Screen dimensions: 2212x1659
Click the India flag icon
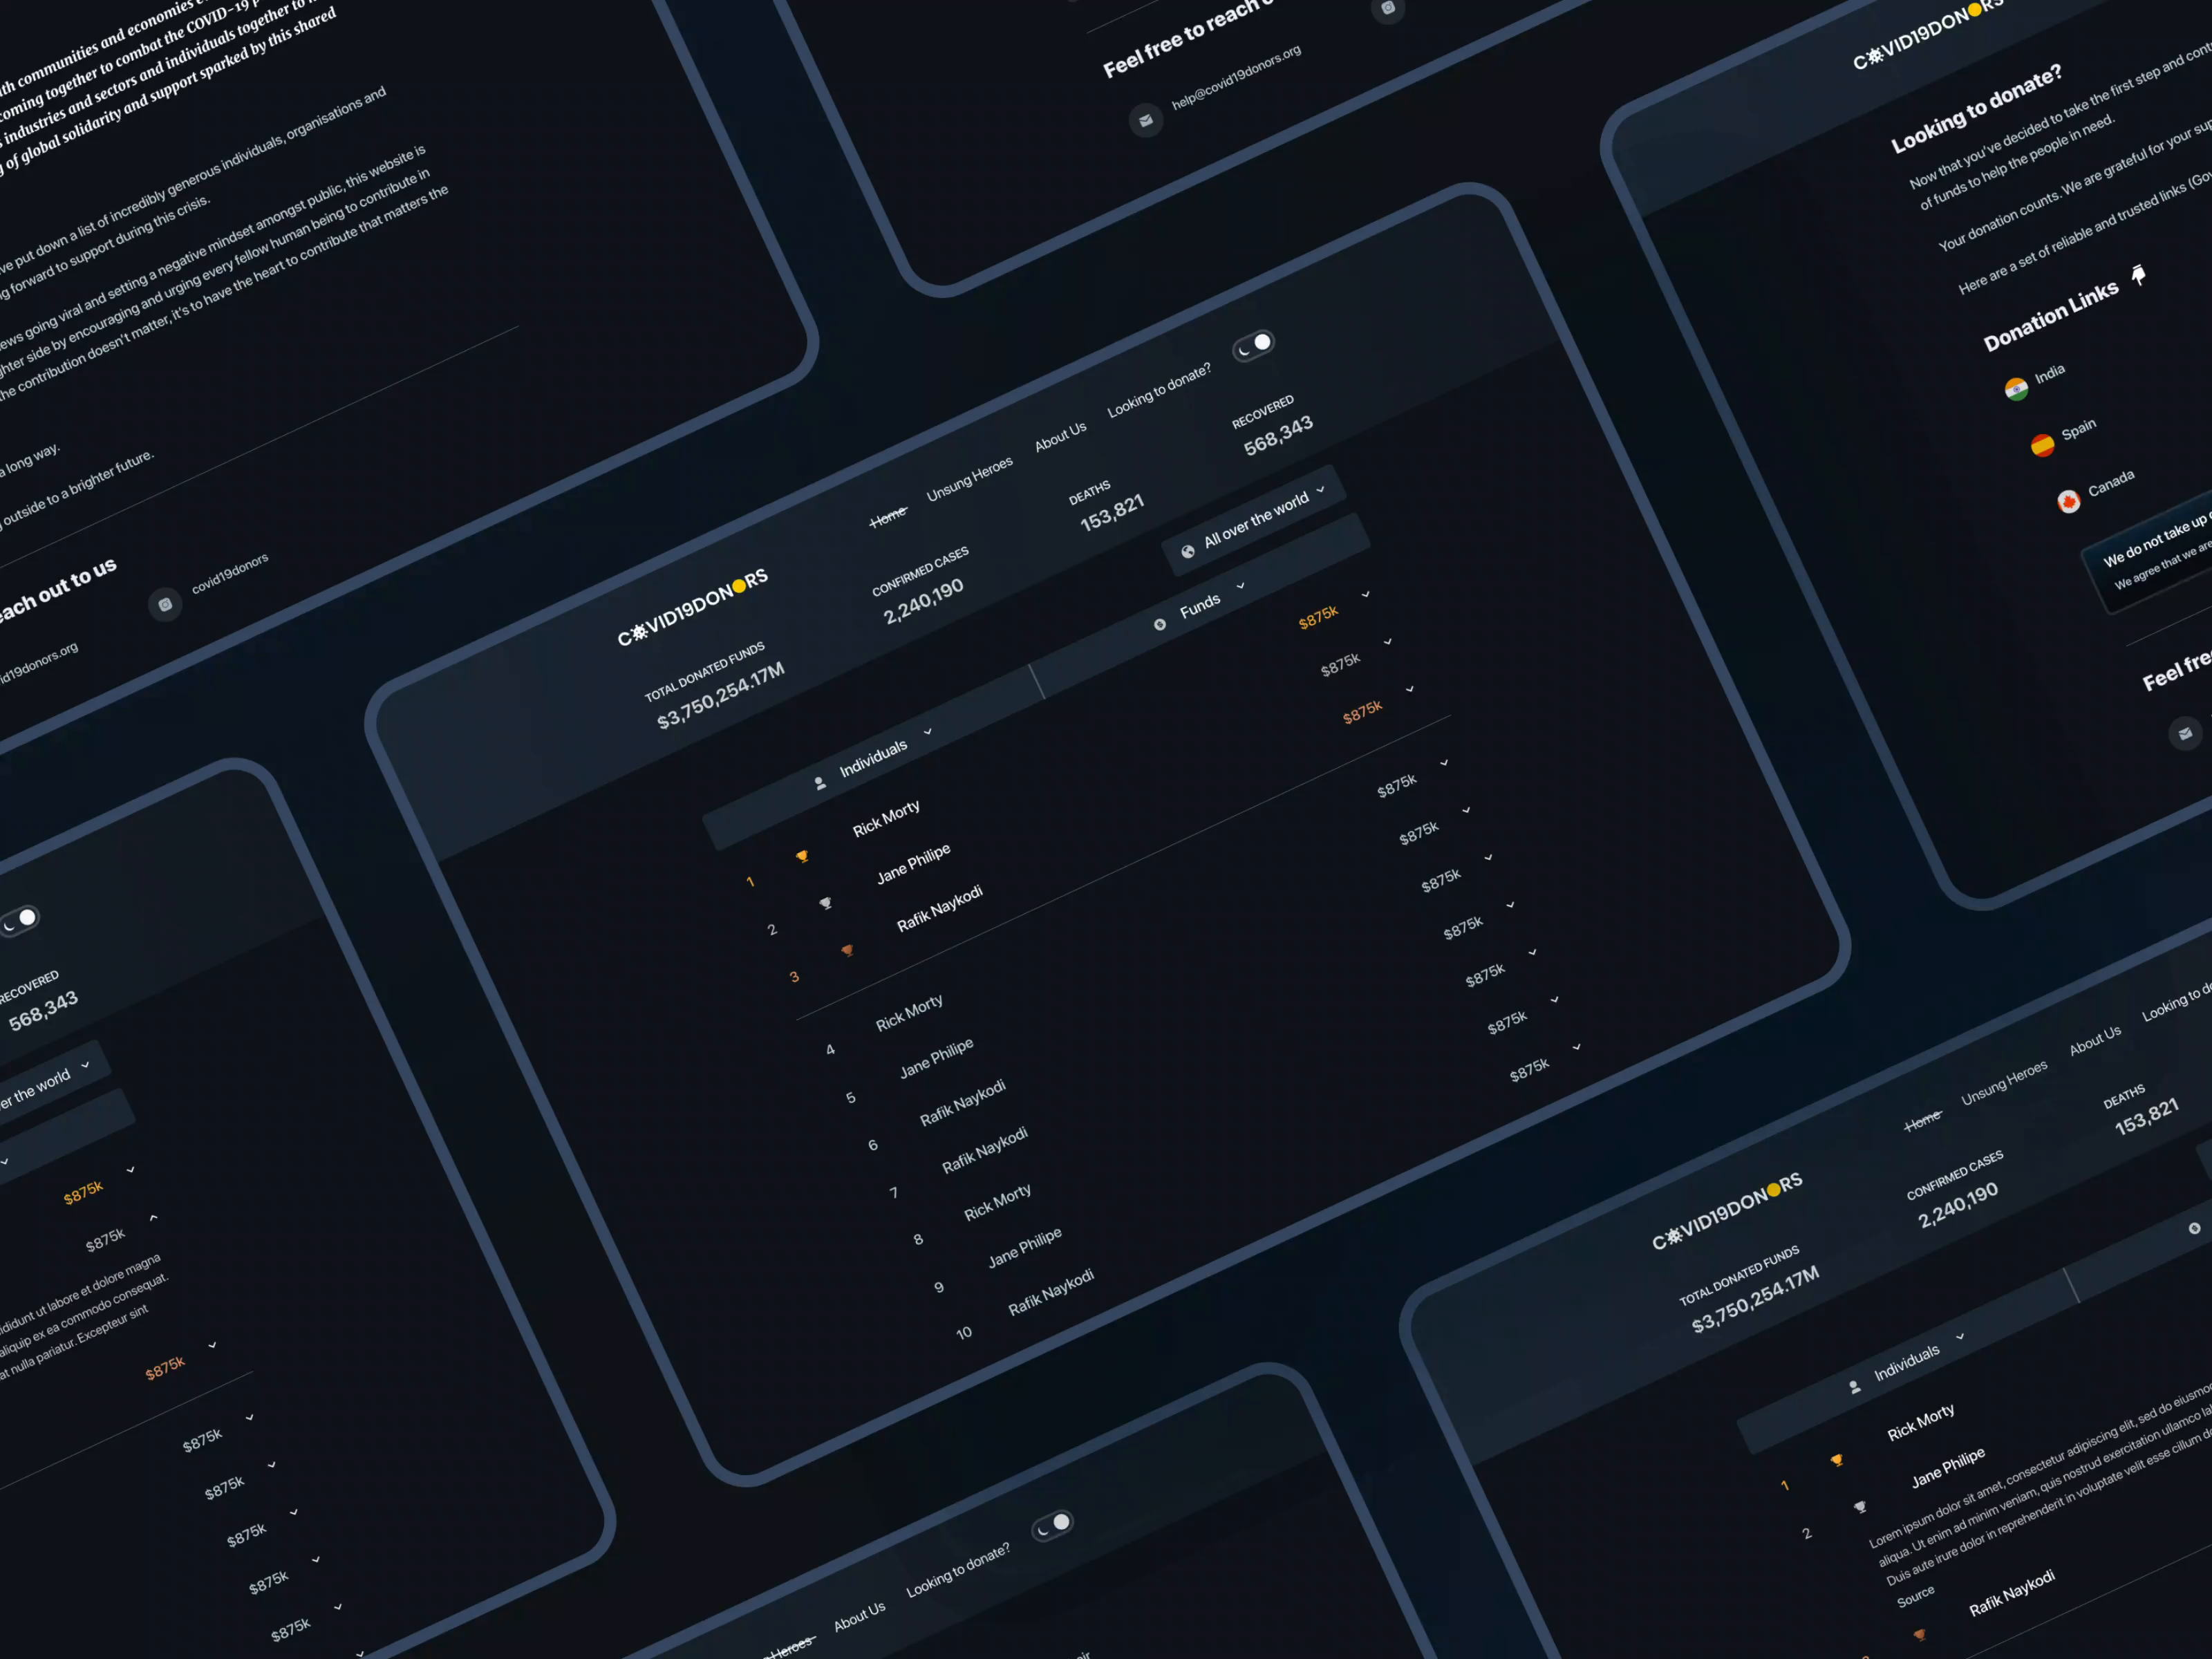point(2016,389)
